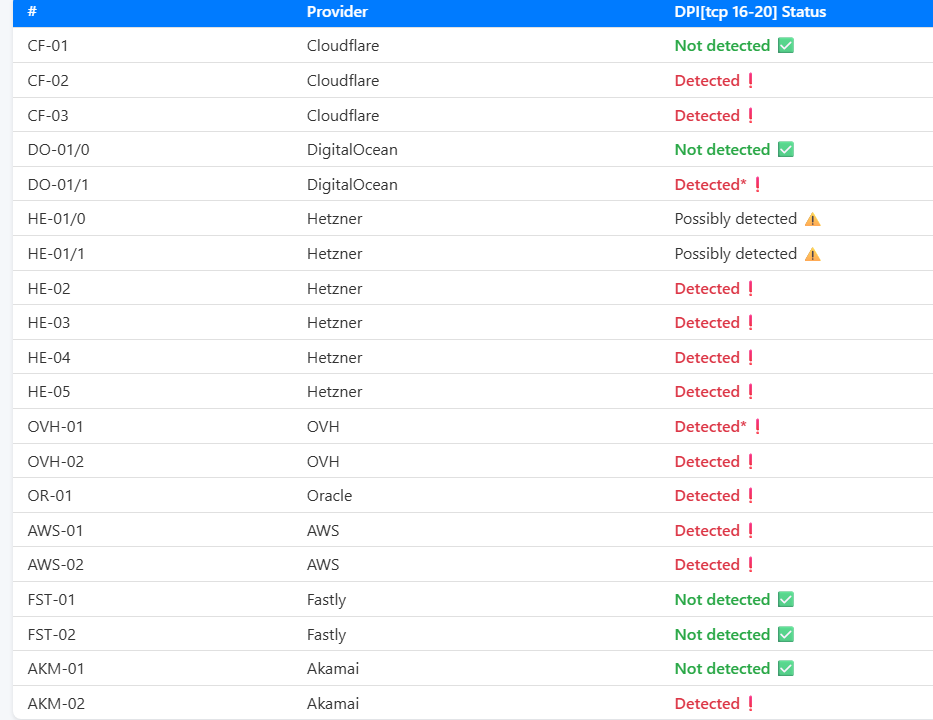Click the green checkmark in DO-01/0 row
The width and height of the screenshot is (933, 720).
pos(785,149)
